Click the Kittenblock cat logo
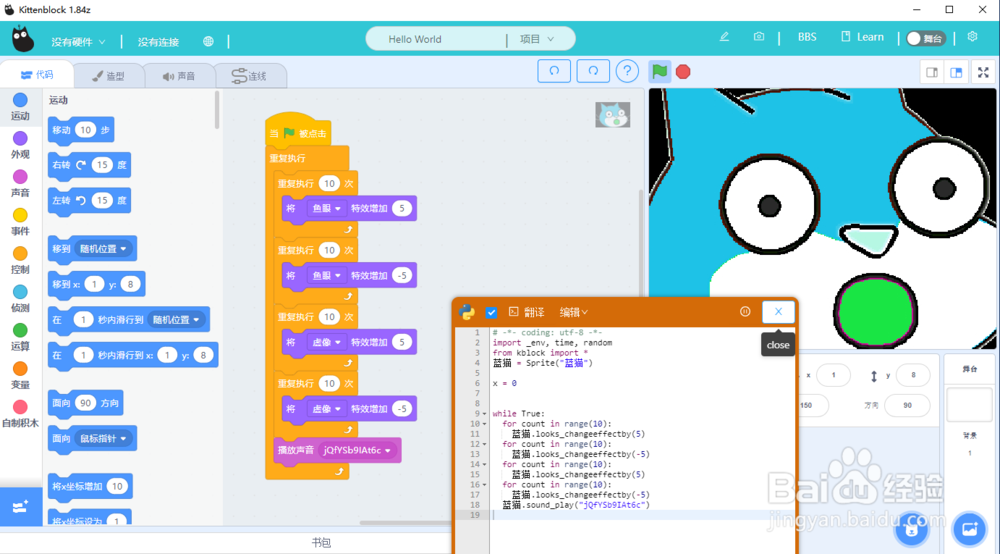The height and width of the screenshot is (554, 1000). [x=23, y=40]
